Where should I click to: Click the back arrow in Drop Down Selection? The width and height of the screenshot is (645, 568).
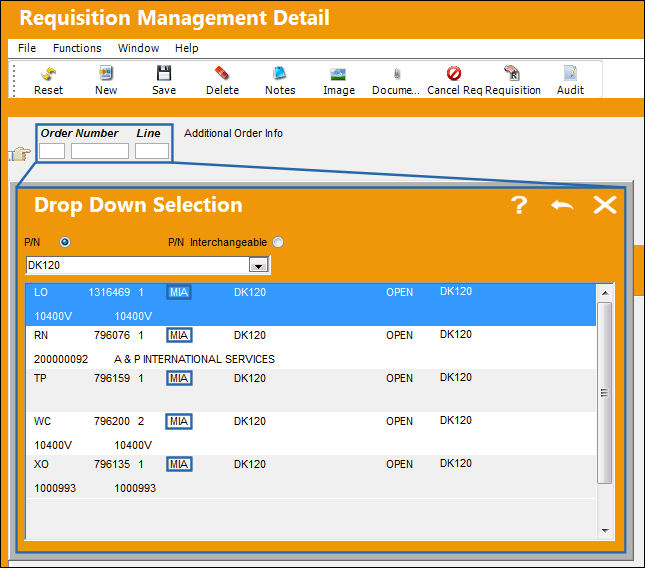click(x=562, y=205)
